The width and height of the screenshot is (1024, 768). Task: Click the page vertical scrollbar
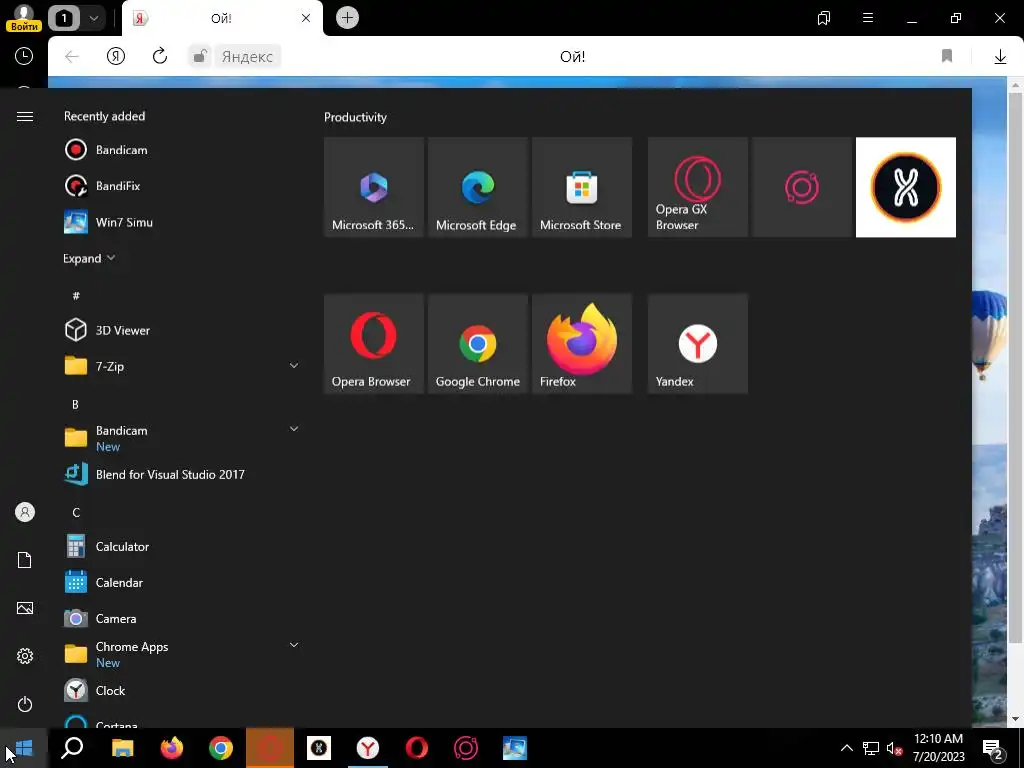click(1016, 366)
